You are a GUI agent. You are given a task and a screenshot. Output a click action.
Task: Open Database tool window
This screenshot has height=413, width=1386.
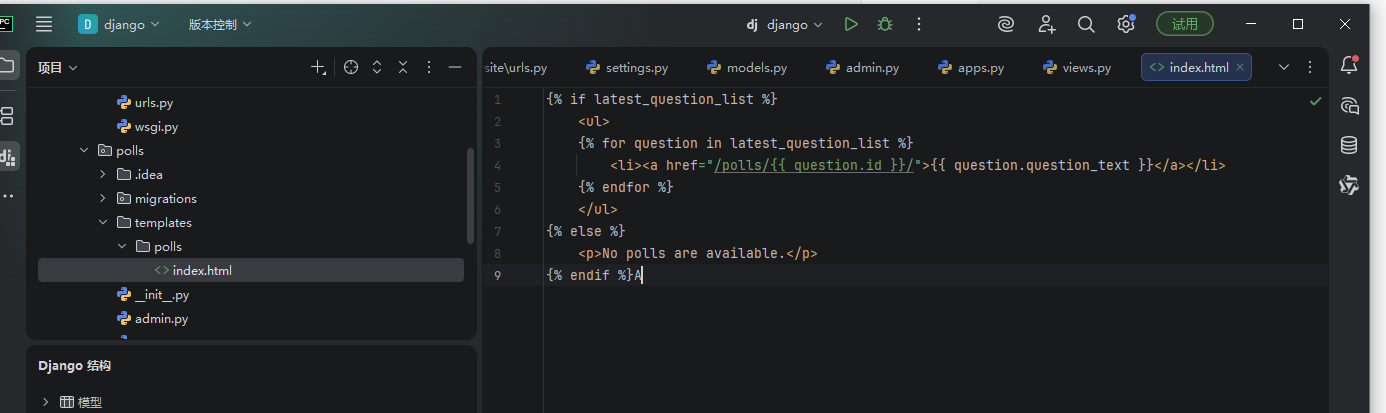[1349, 145]
